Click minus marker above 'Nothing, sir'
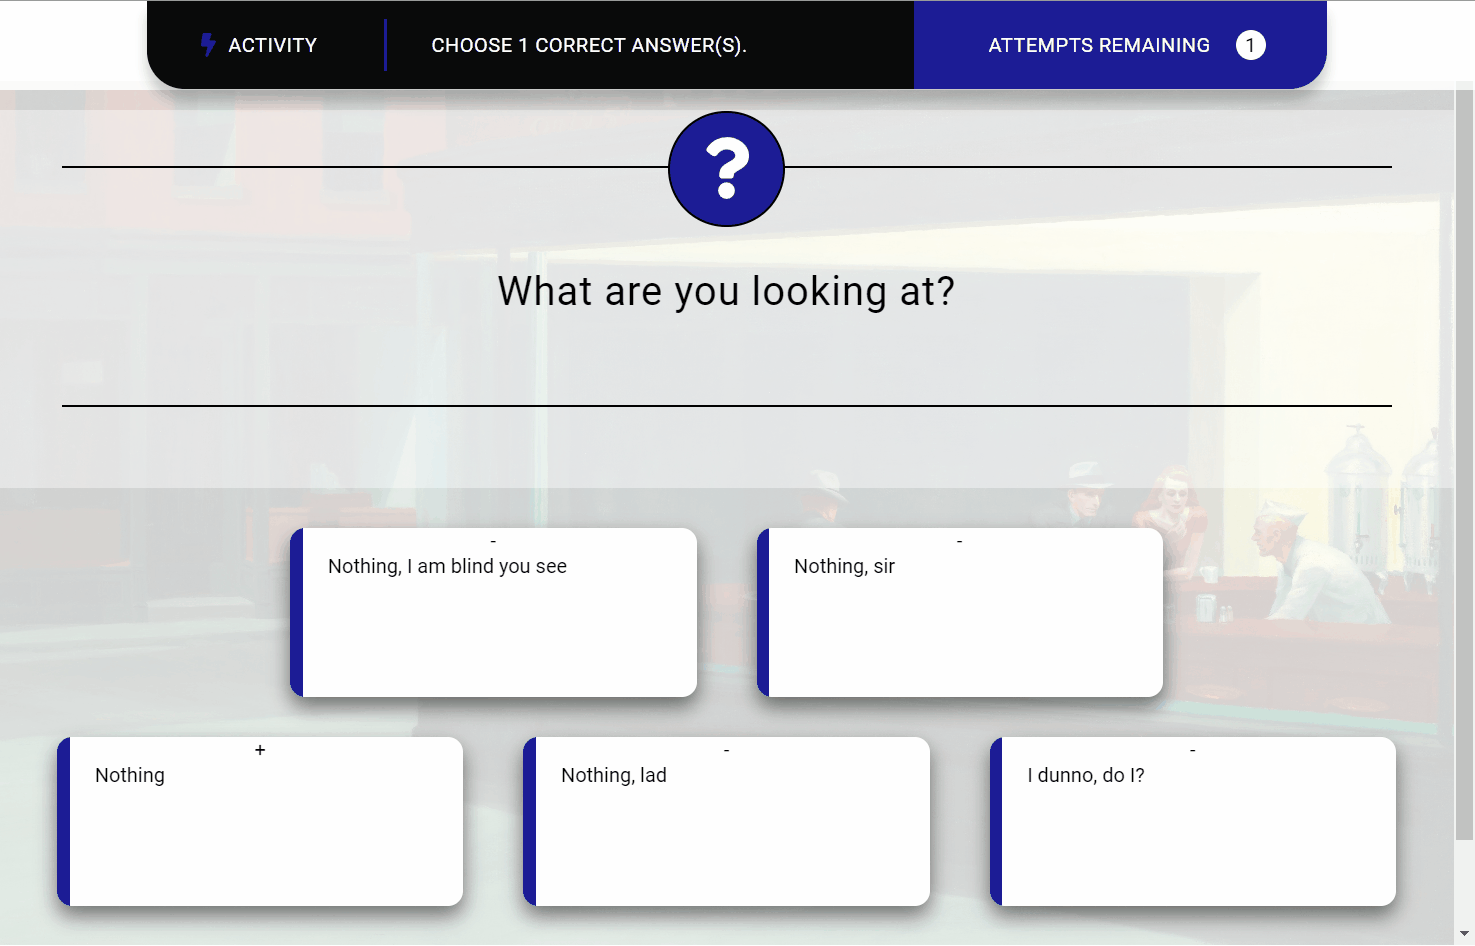 (x=959, y=541)
